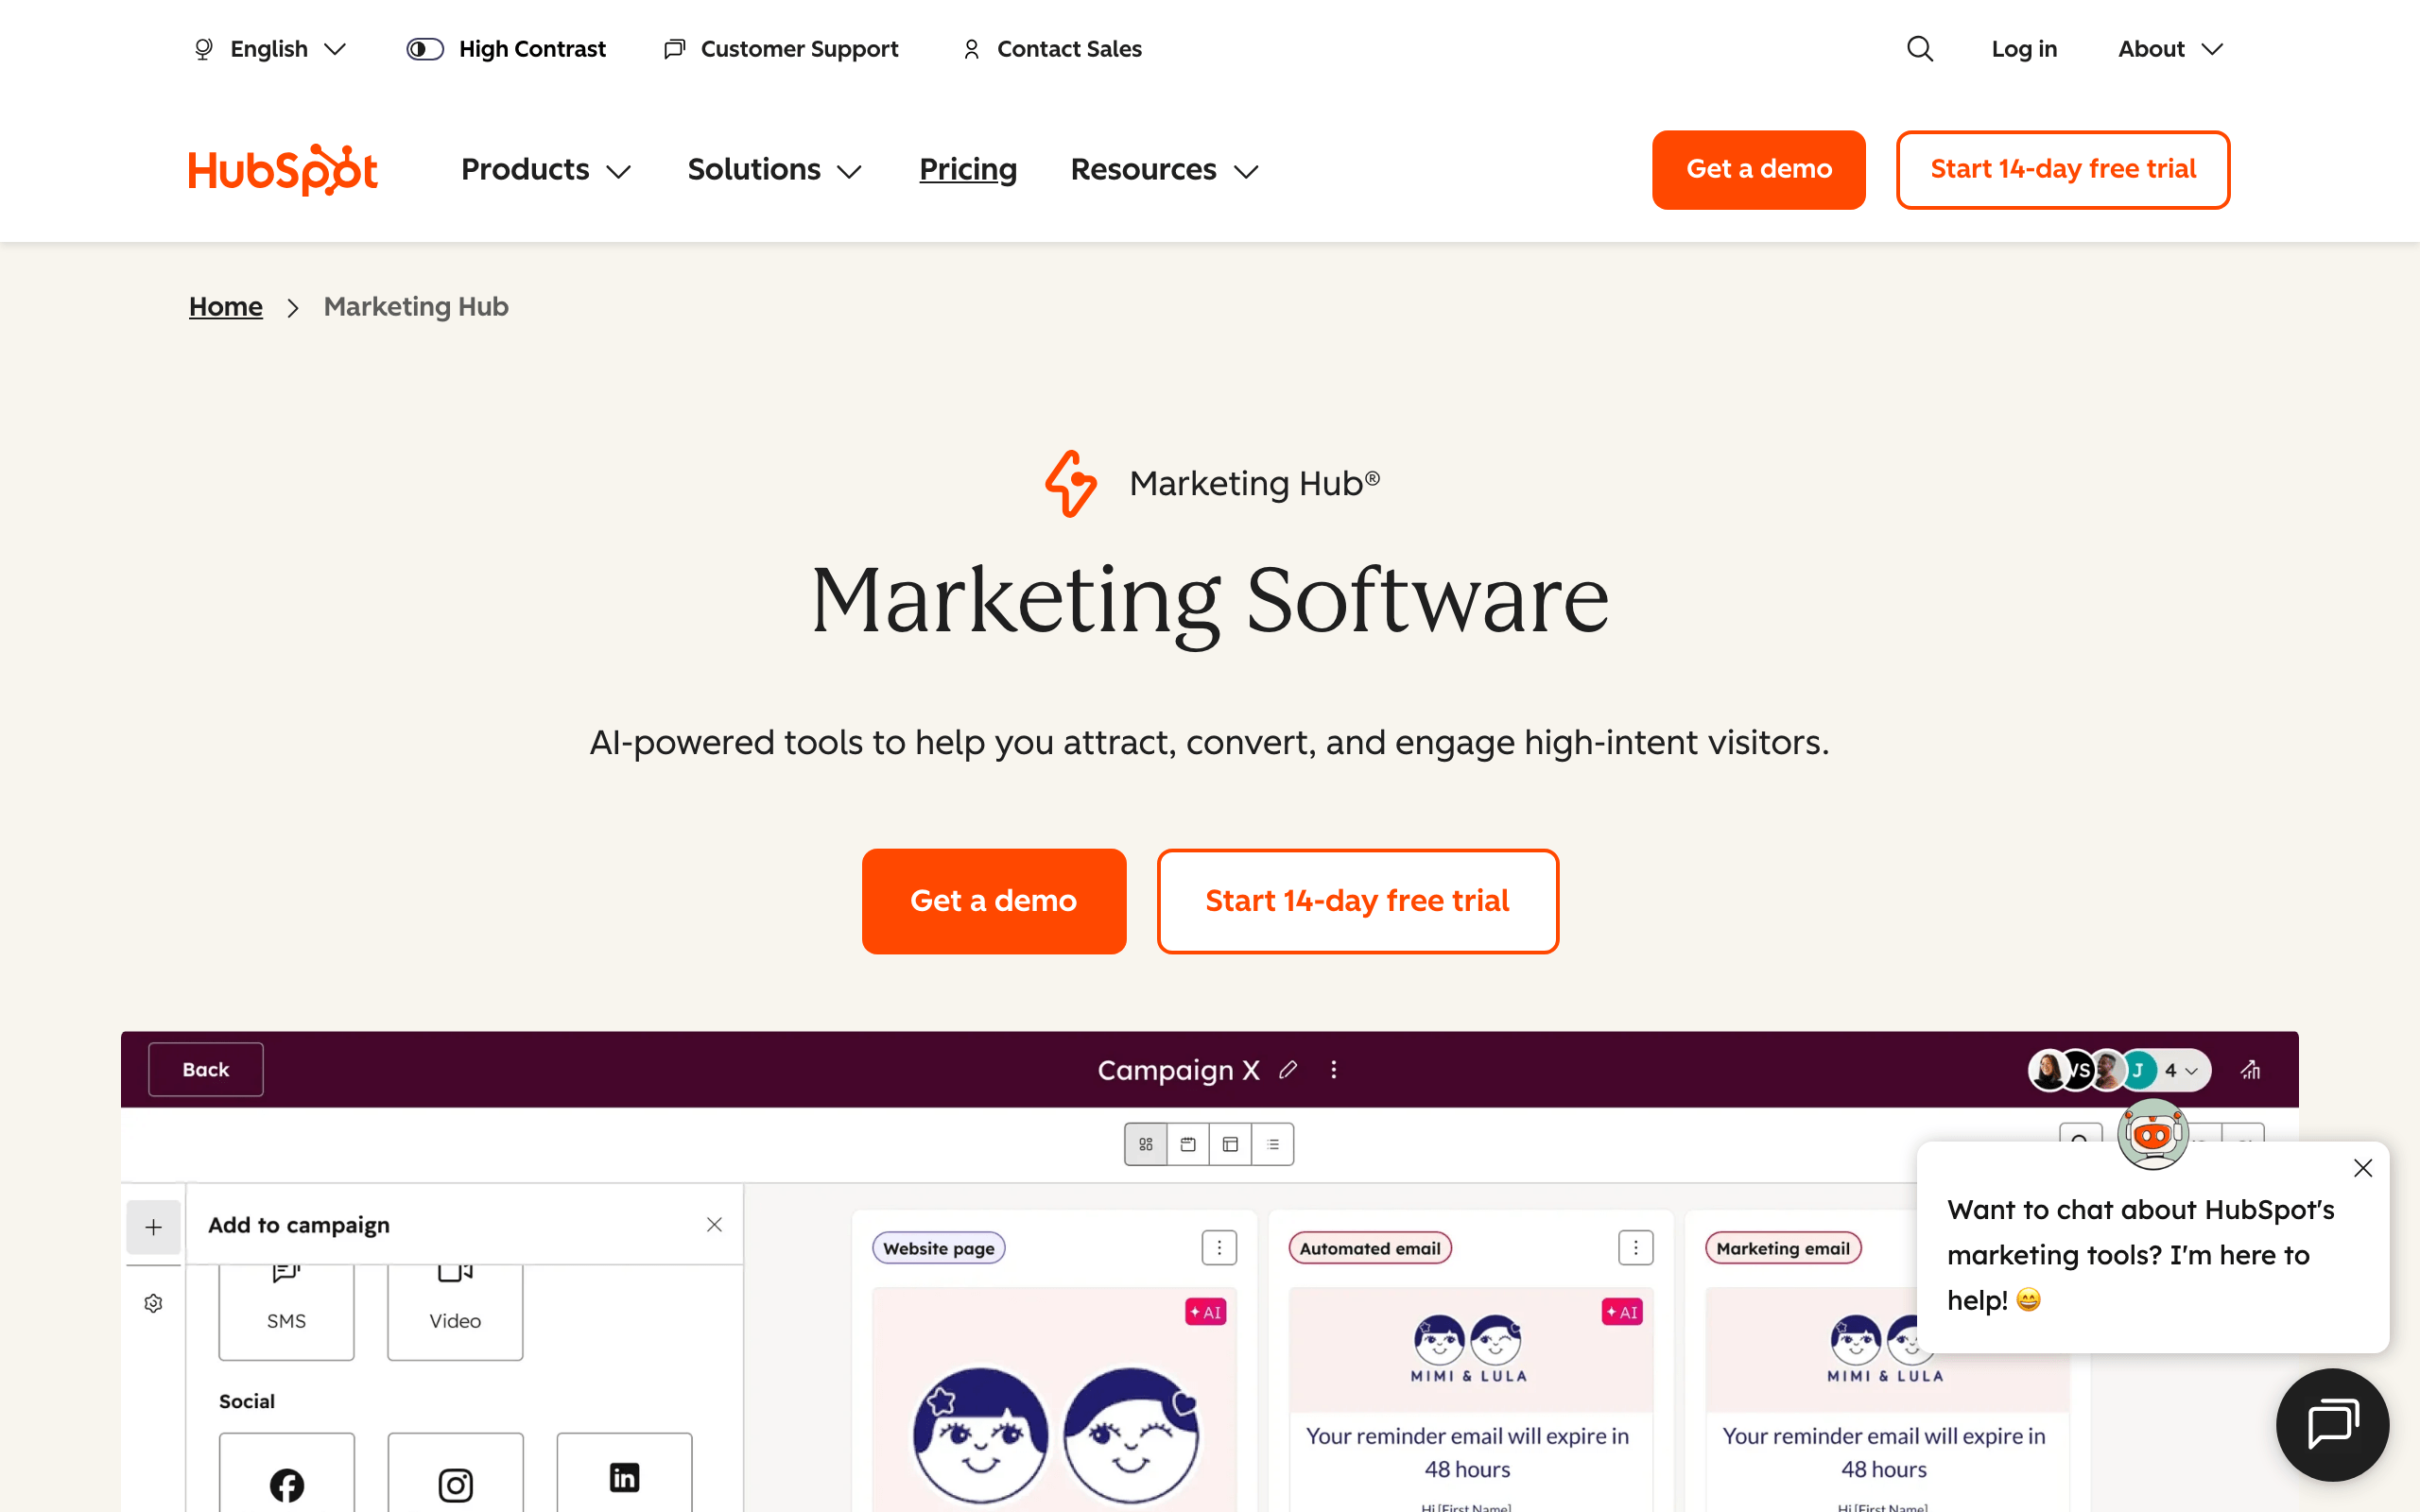
Task: Open the Customer Support link
Action: 781,49
